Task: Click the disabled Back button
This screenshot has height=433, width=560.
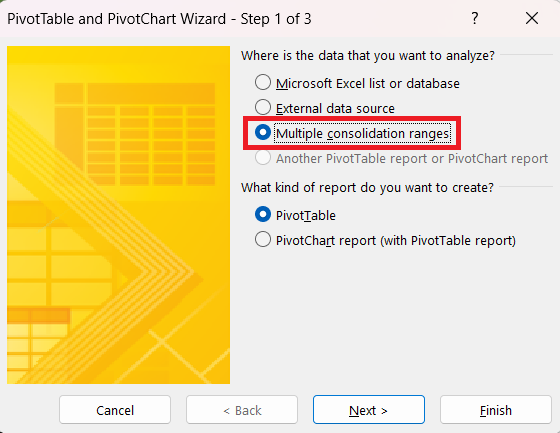Action: [x=242, y=410]
